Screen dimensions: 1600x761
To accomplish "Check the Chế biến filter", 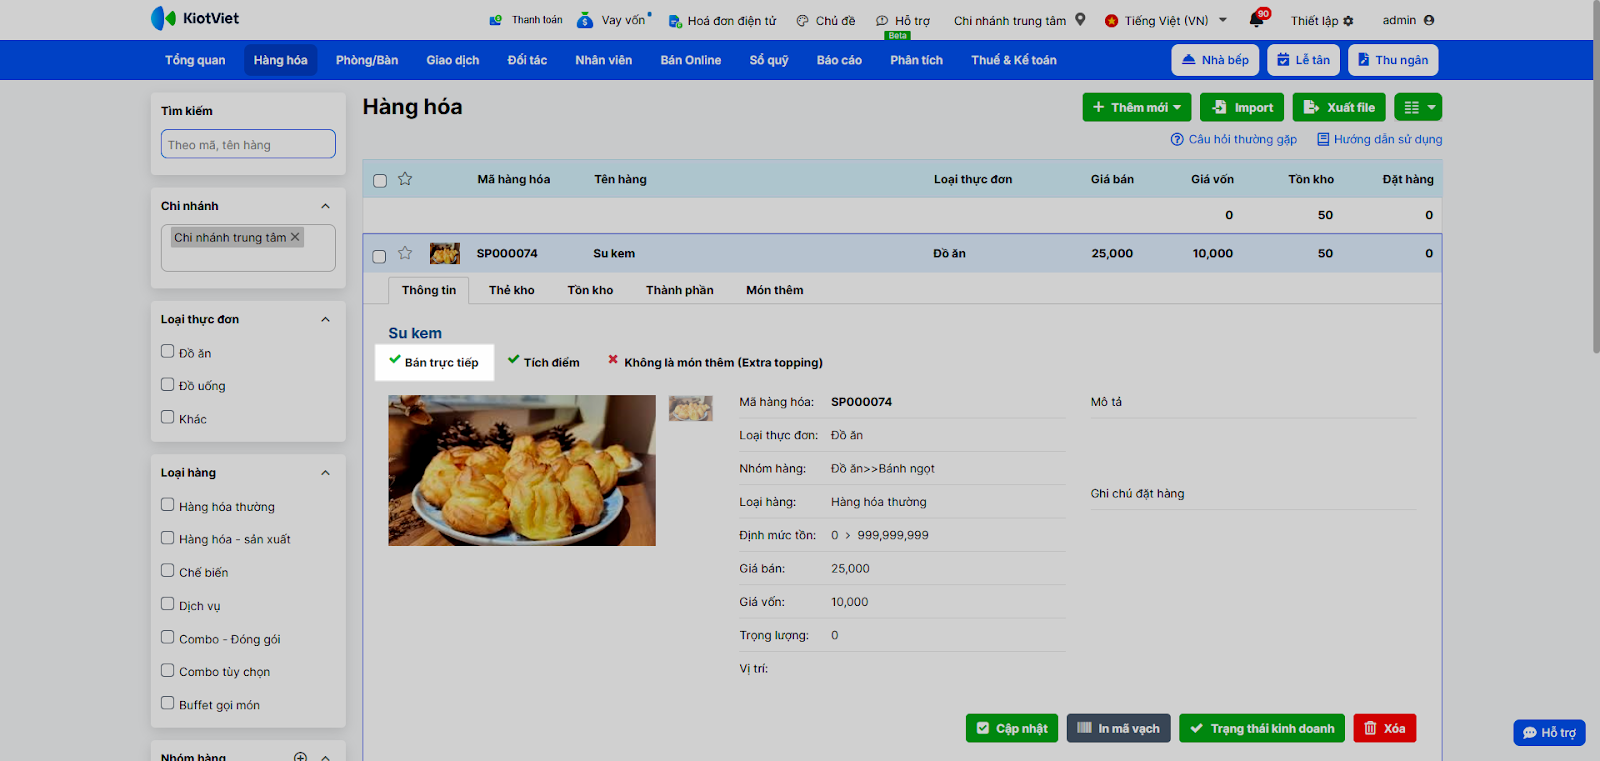I will 168,571.
